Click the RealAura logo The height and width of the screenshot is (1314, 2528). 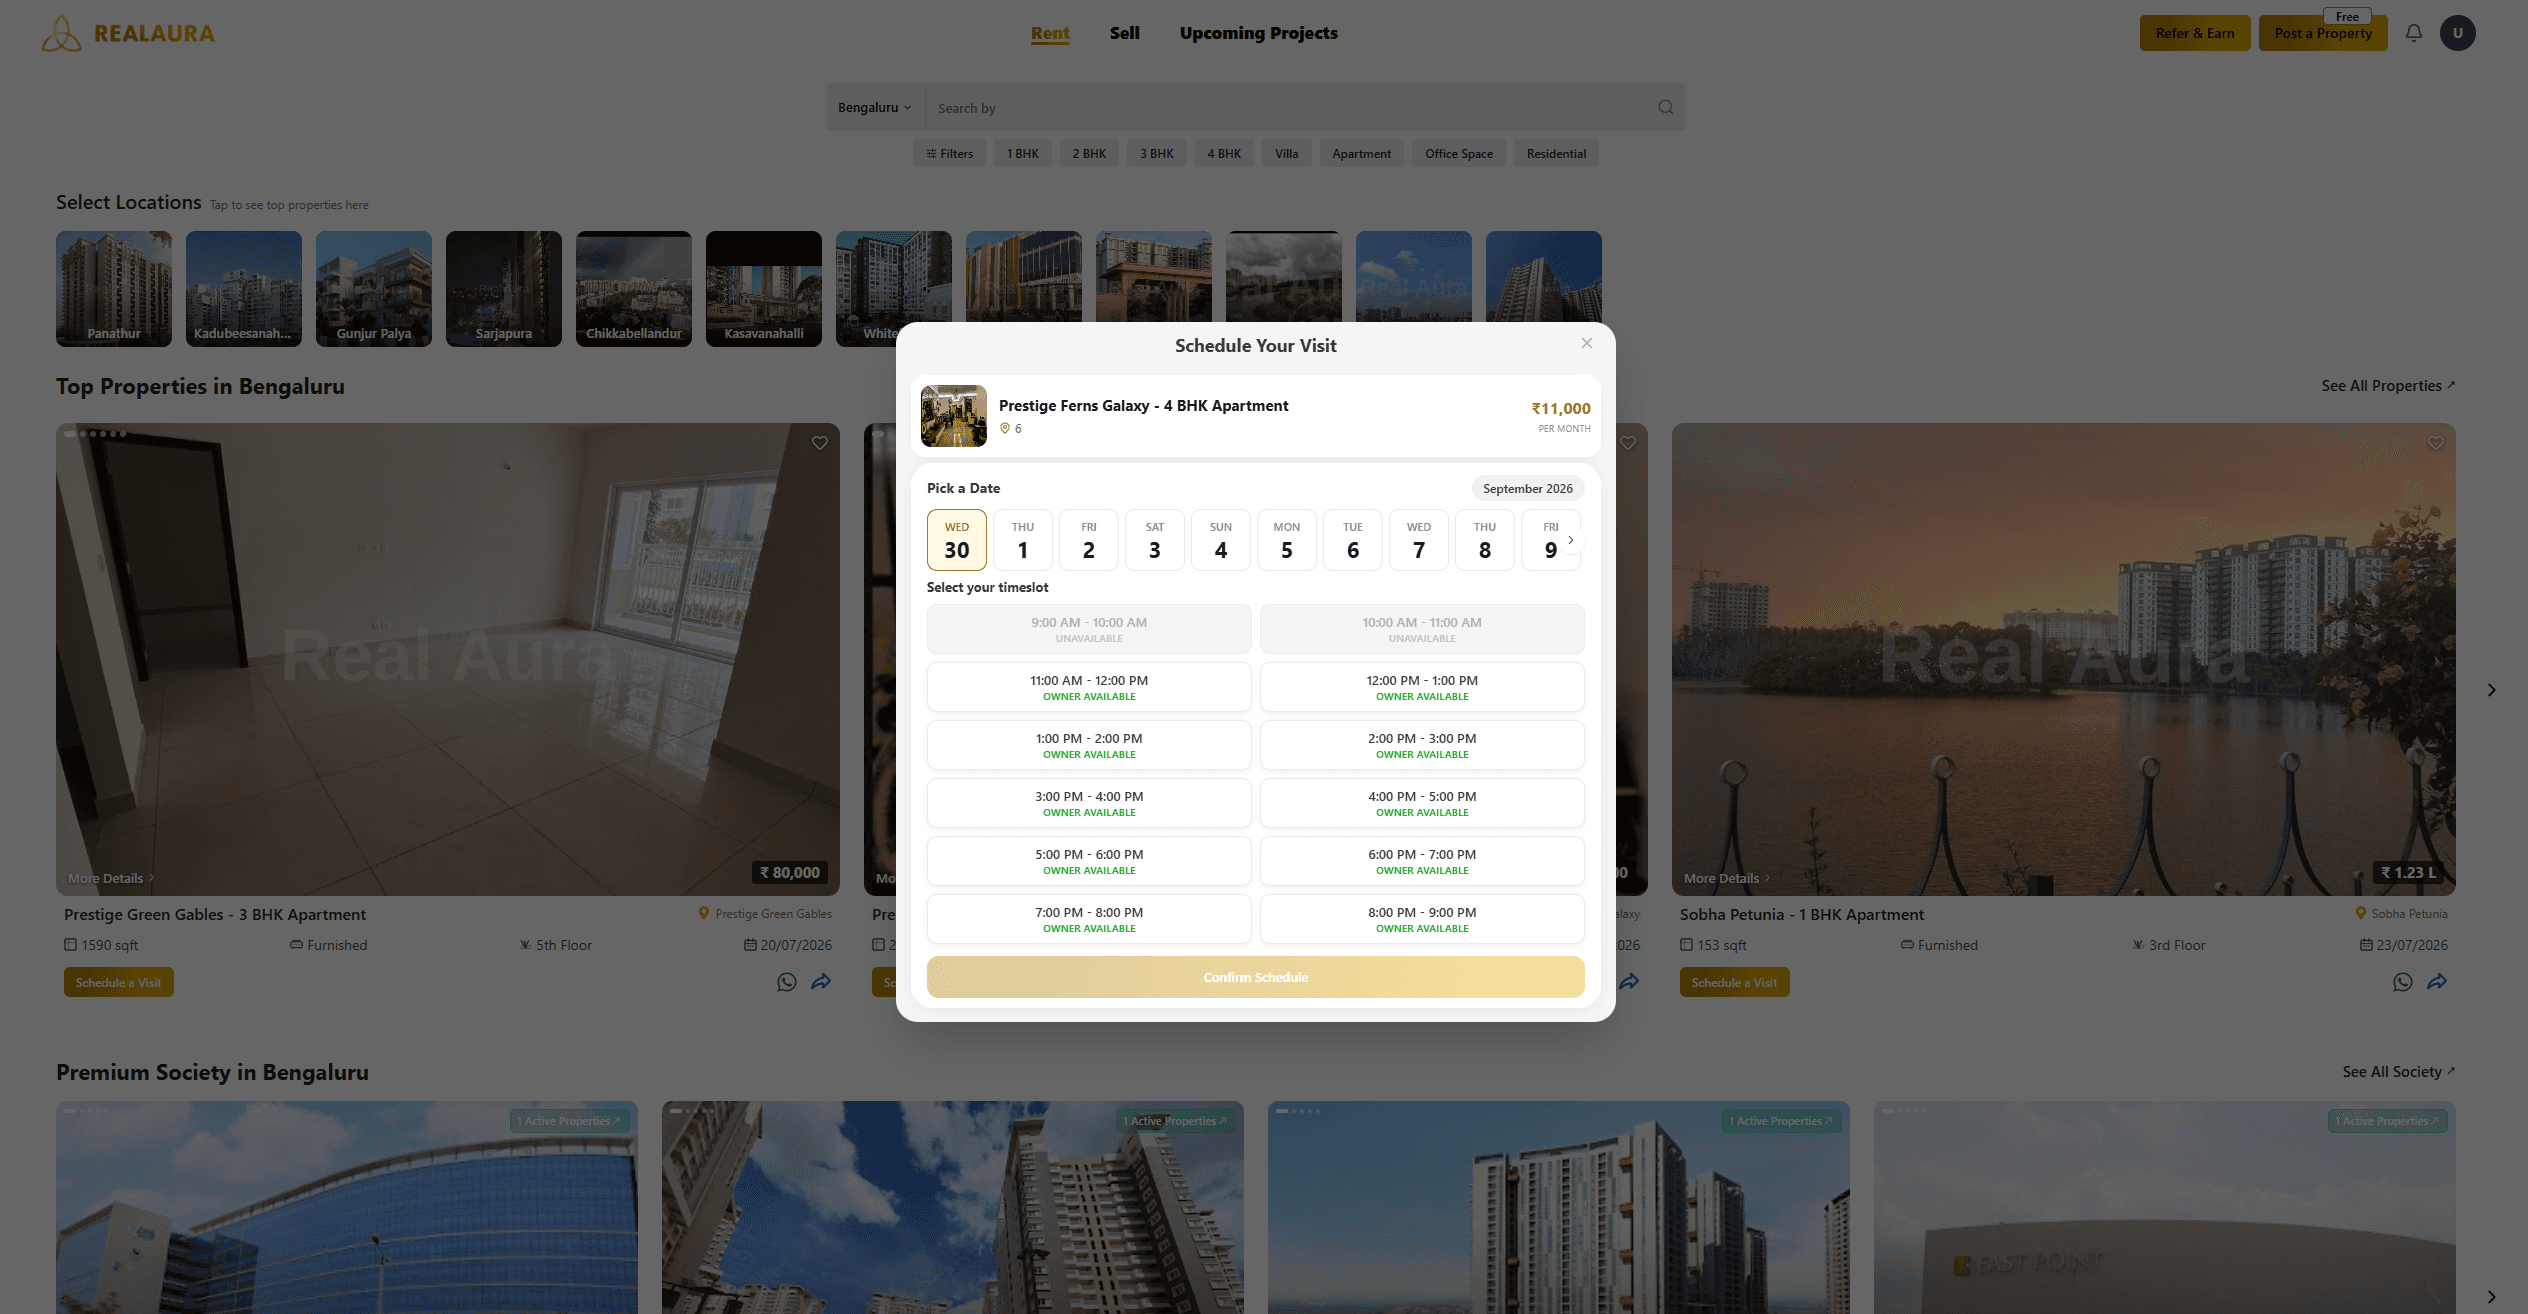(x=128, y=33)
